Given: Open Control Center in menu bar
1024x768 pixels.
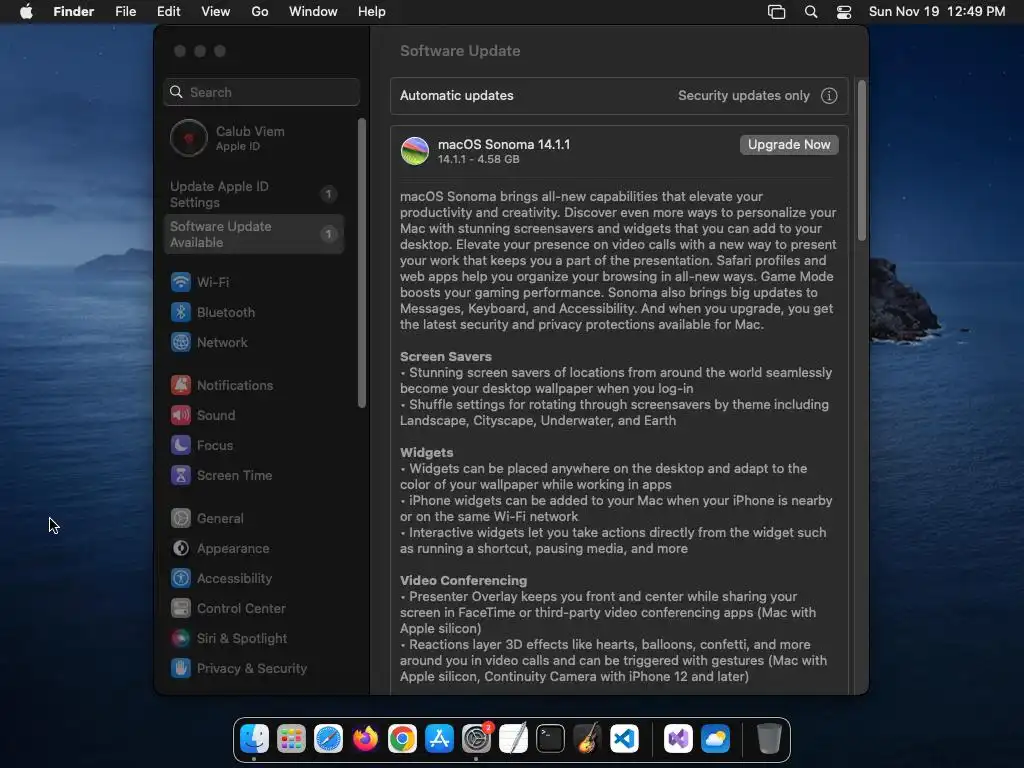Looking at the screenshot, I should 844,12.
